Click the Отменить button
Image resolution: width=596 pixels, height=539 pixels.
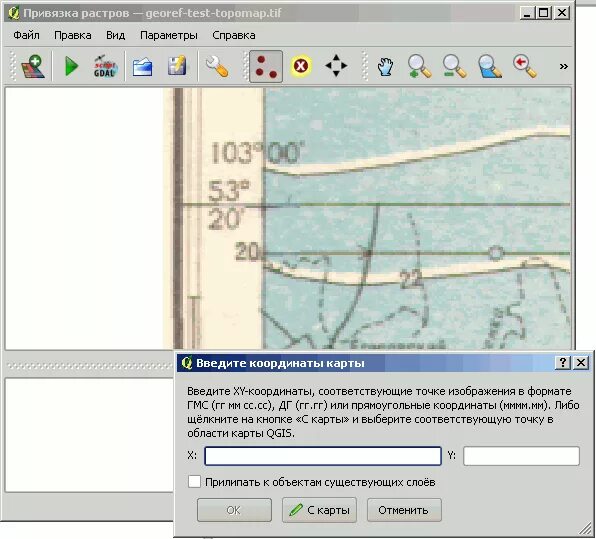click(404, 510)
